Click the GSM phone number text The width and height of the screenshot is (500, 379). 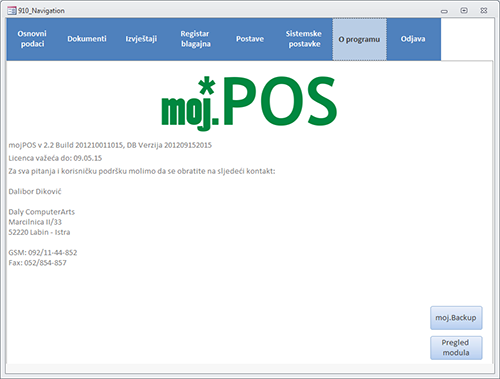[x=43, y=253]
